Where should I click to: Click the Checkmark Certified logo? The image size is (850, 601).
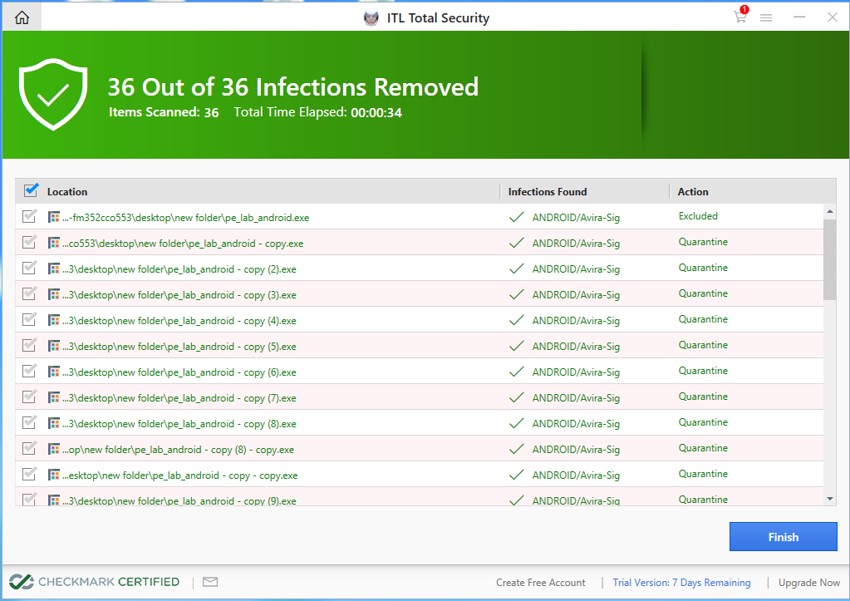tap(94, 581)
